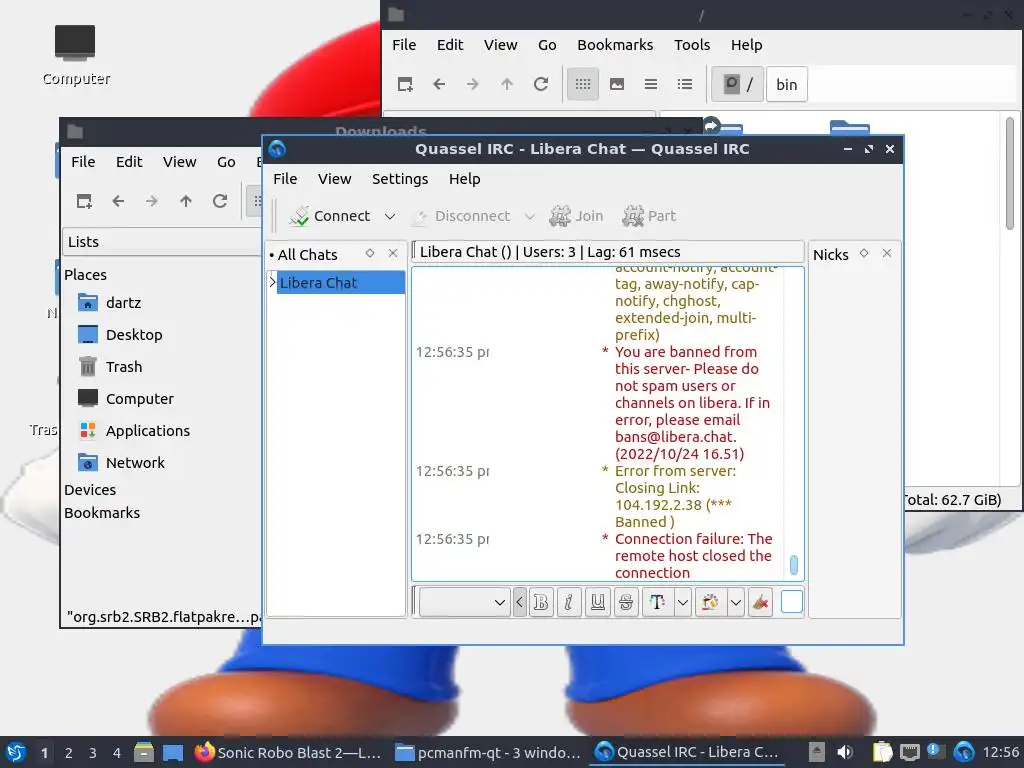The height and width of the screenshot is (768, 1024).
Task: Open the text color dropdown arrow
Action: click(x=682, y=602)
